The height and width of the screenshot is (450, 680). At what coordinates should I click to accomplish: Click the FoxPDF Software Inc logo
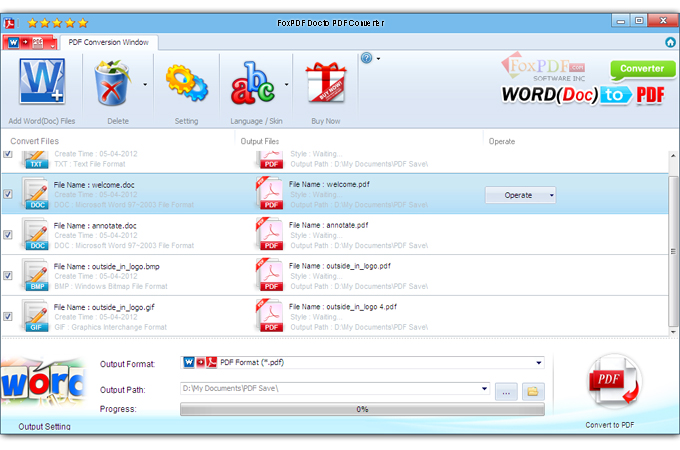[x=544, y=68]
